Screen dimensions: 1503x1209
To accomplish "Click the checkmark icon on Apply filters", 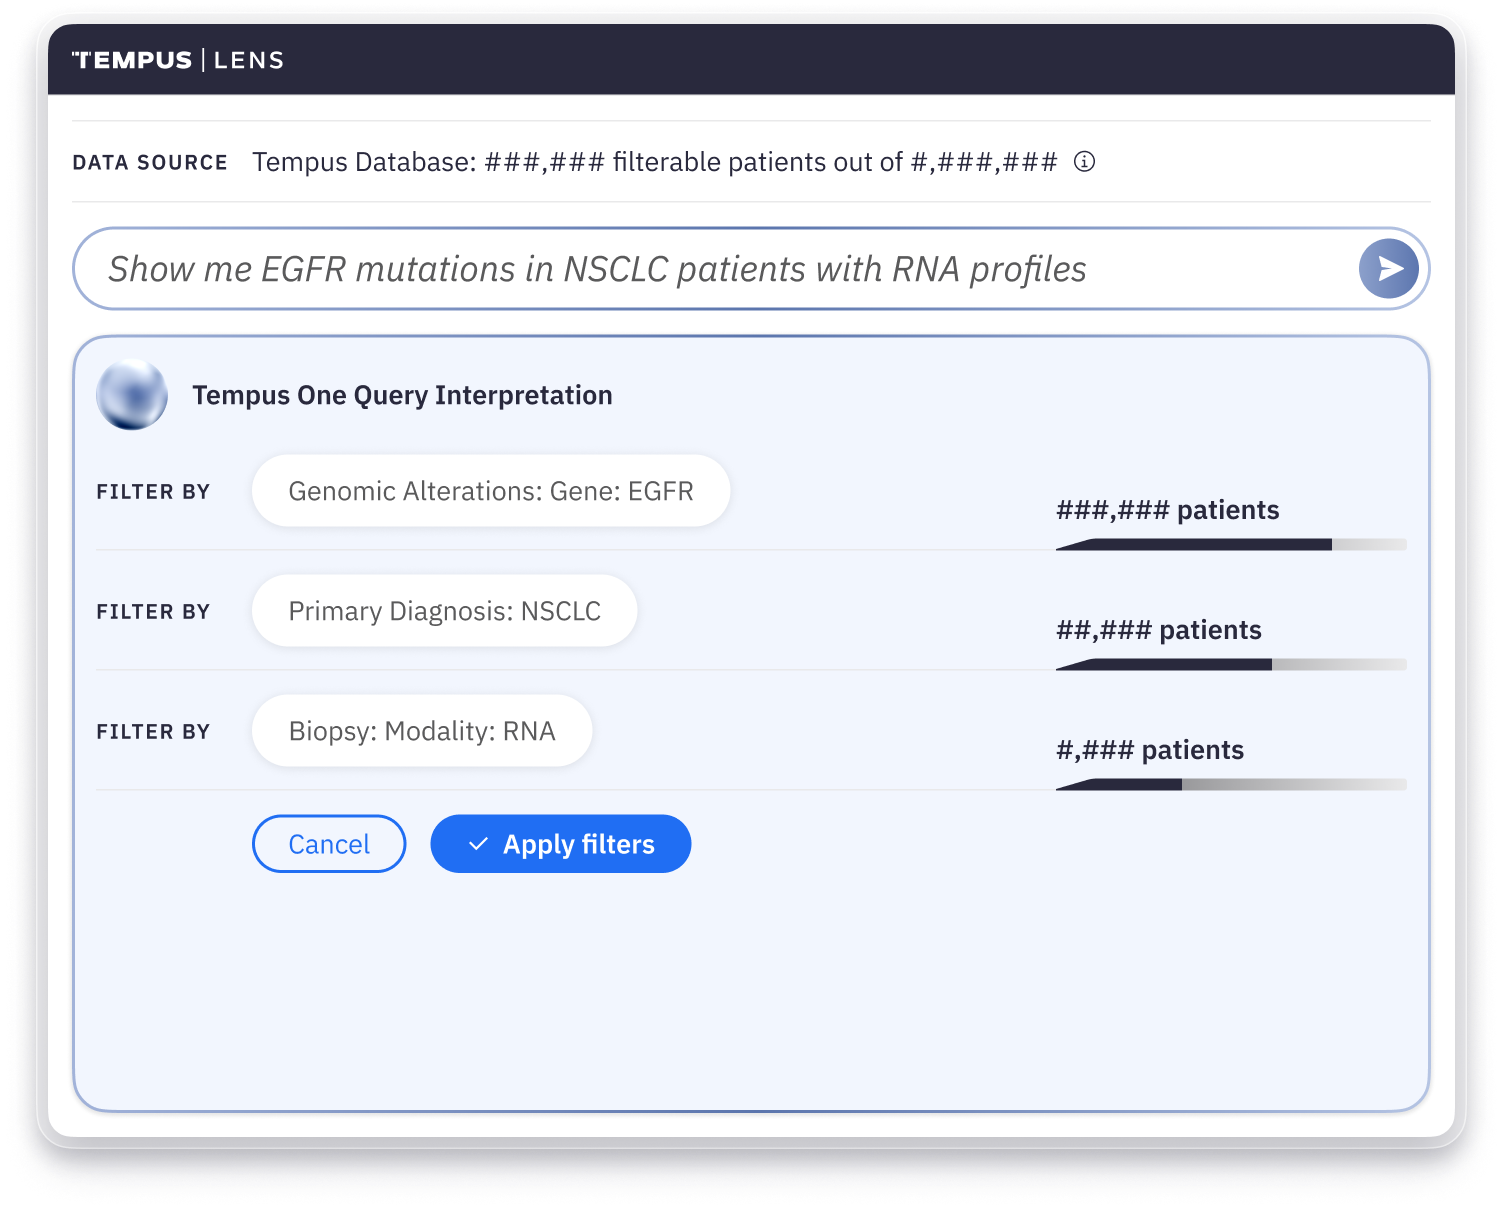I will (478, 844).
